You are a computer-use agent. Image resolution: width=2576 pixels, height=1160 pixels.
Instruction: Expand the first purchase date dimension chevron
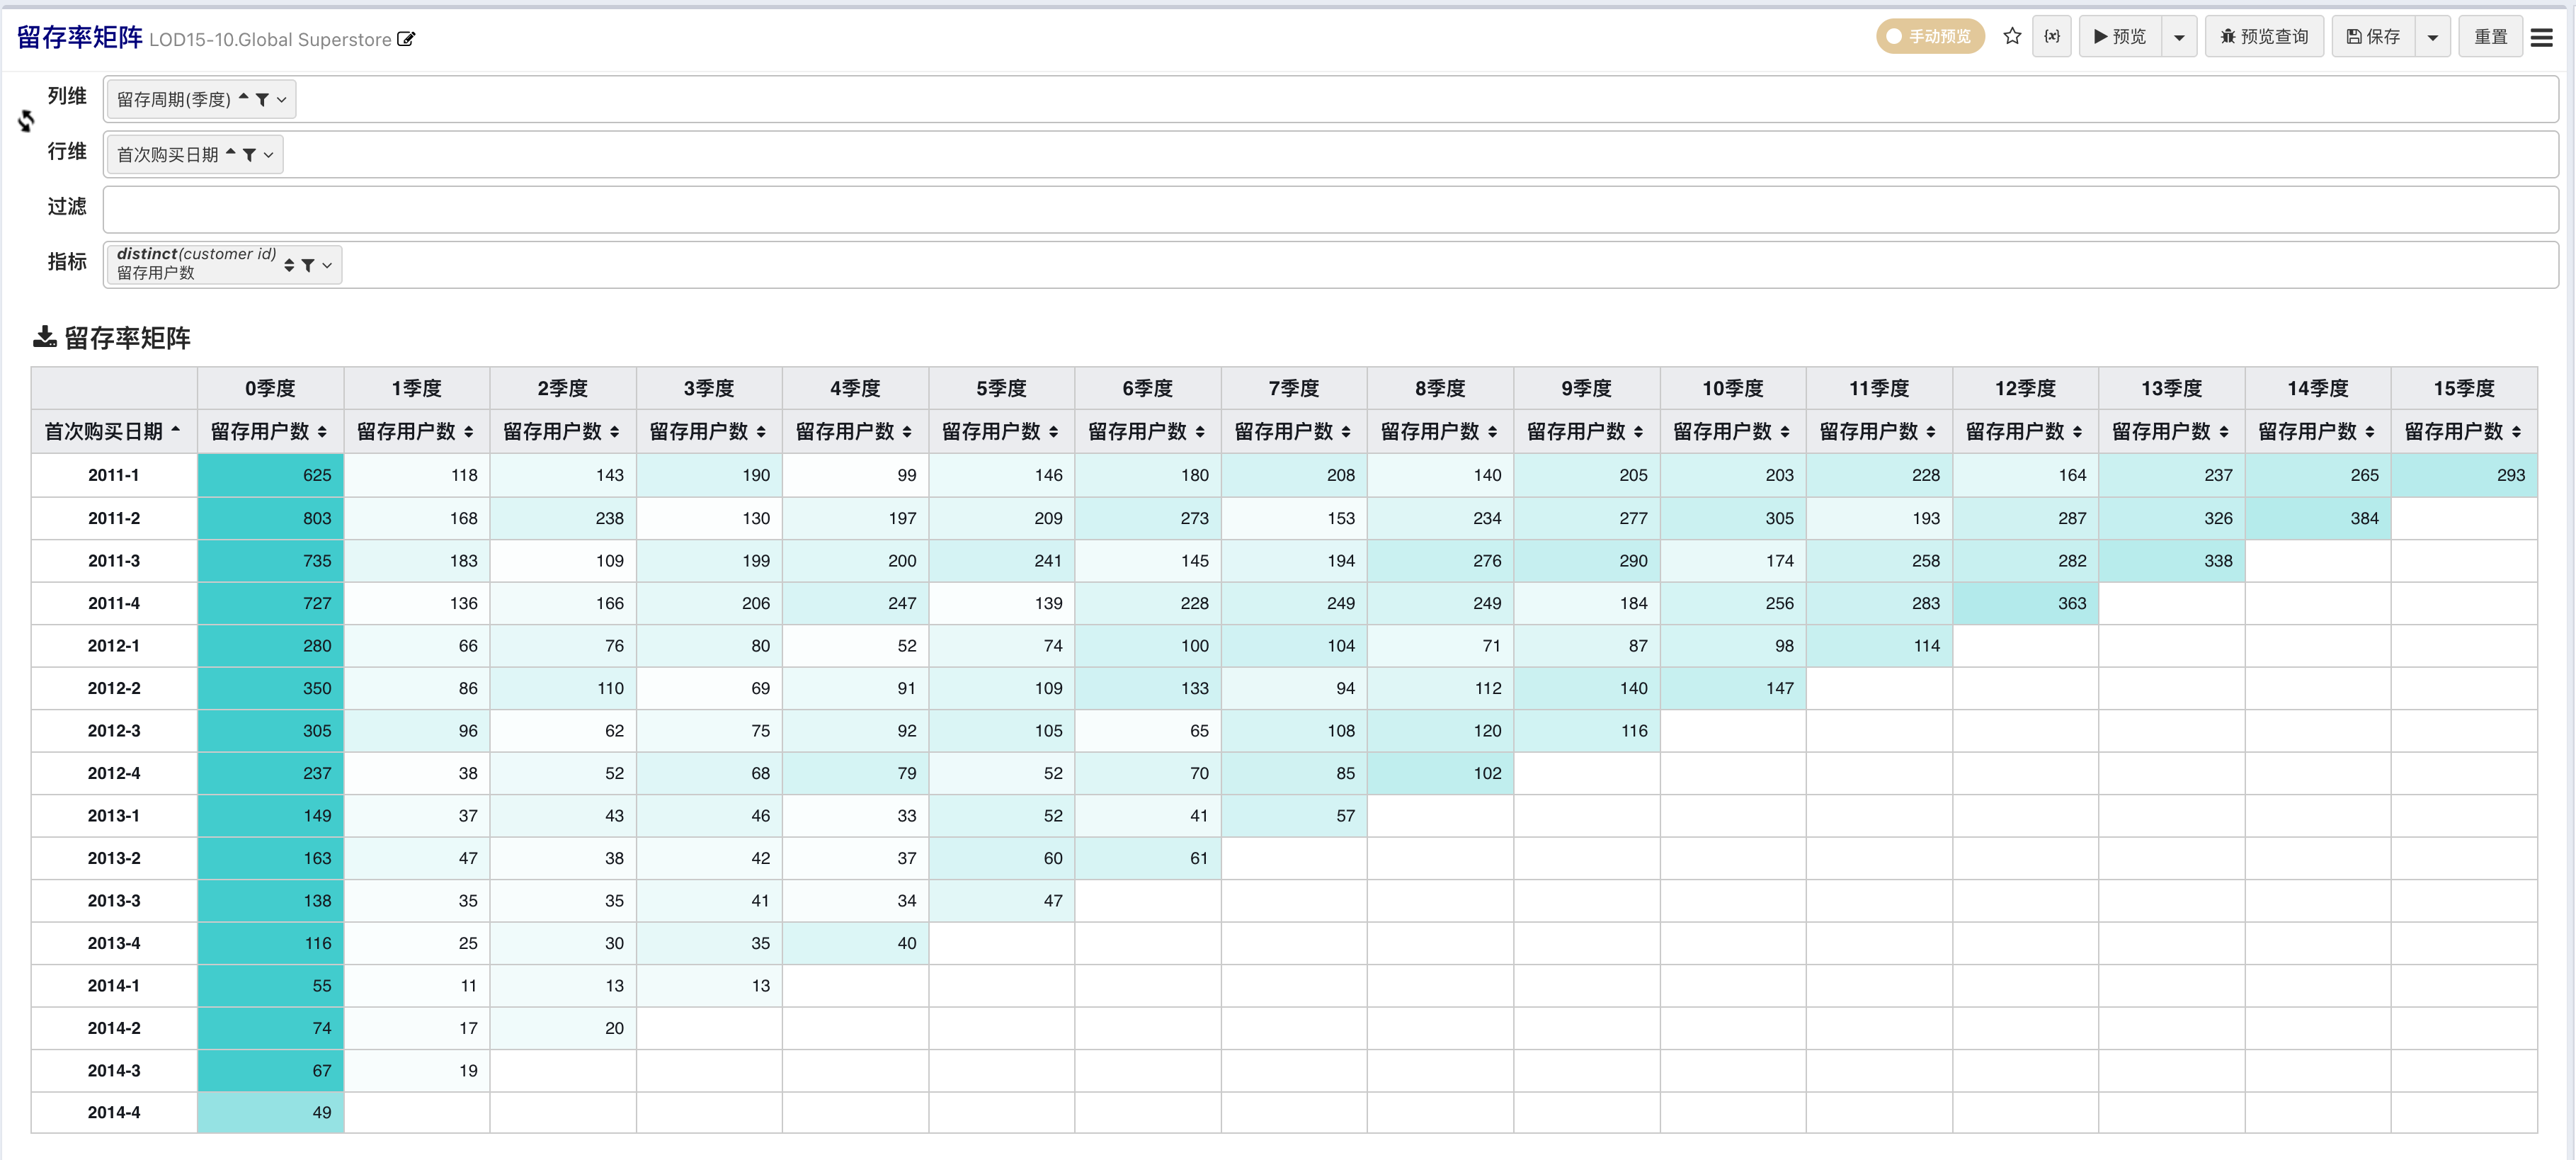click(268, 155)
